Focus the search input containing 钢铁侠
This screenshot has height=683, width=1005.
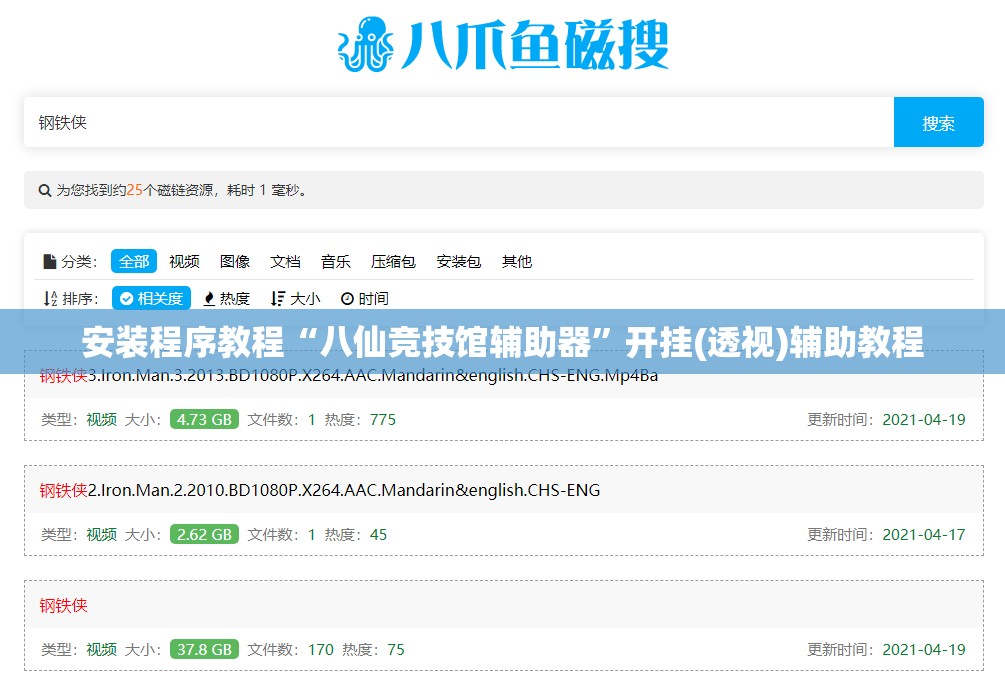point(459,122)
